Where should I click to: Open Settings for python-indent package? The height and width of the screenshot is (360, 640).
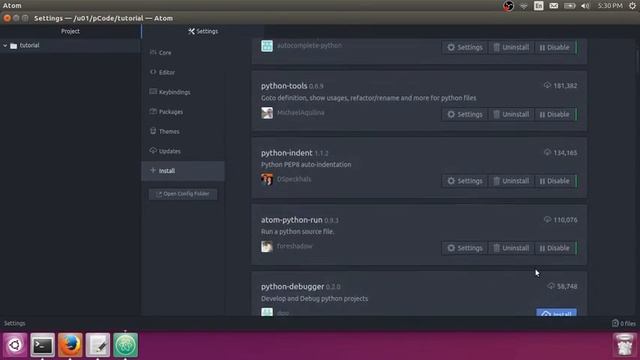pyautogui.click(x=465, y=181)
